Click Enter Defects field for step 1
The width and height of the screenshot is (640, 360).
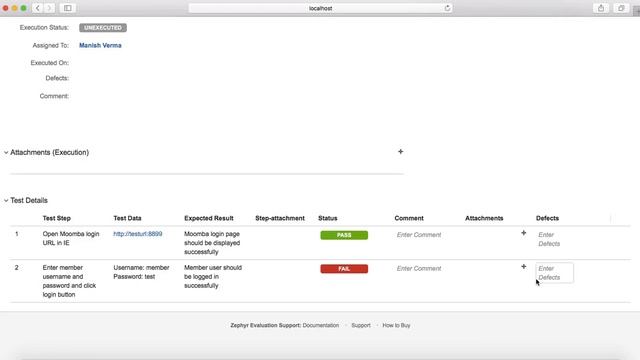tap(549, 239)
